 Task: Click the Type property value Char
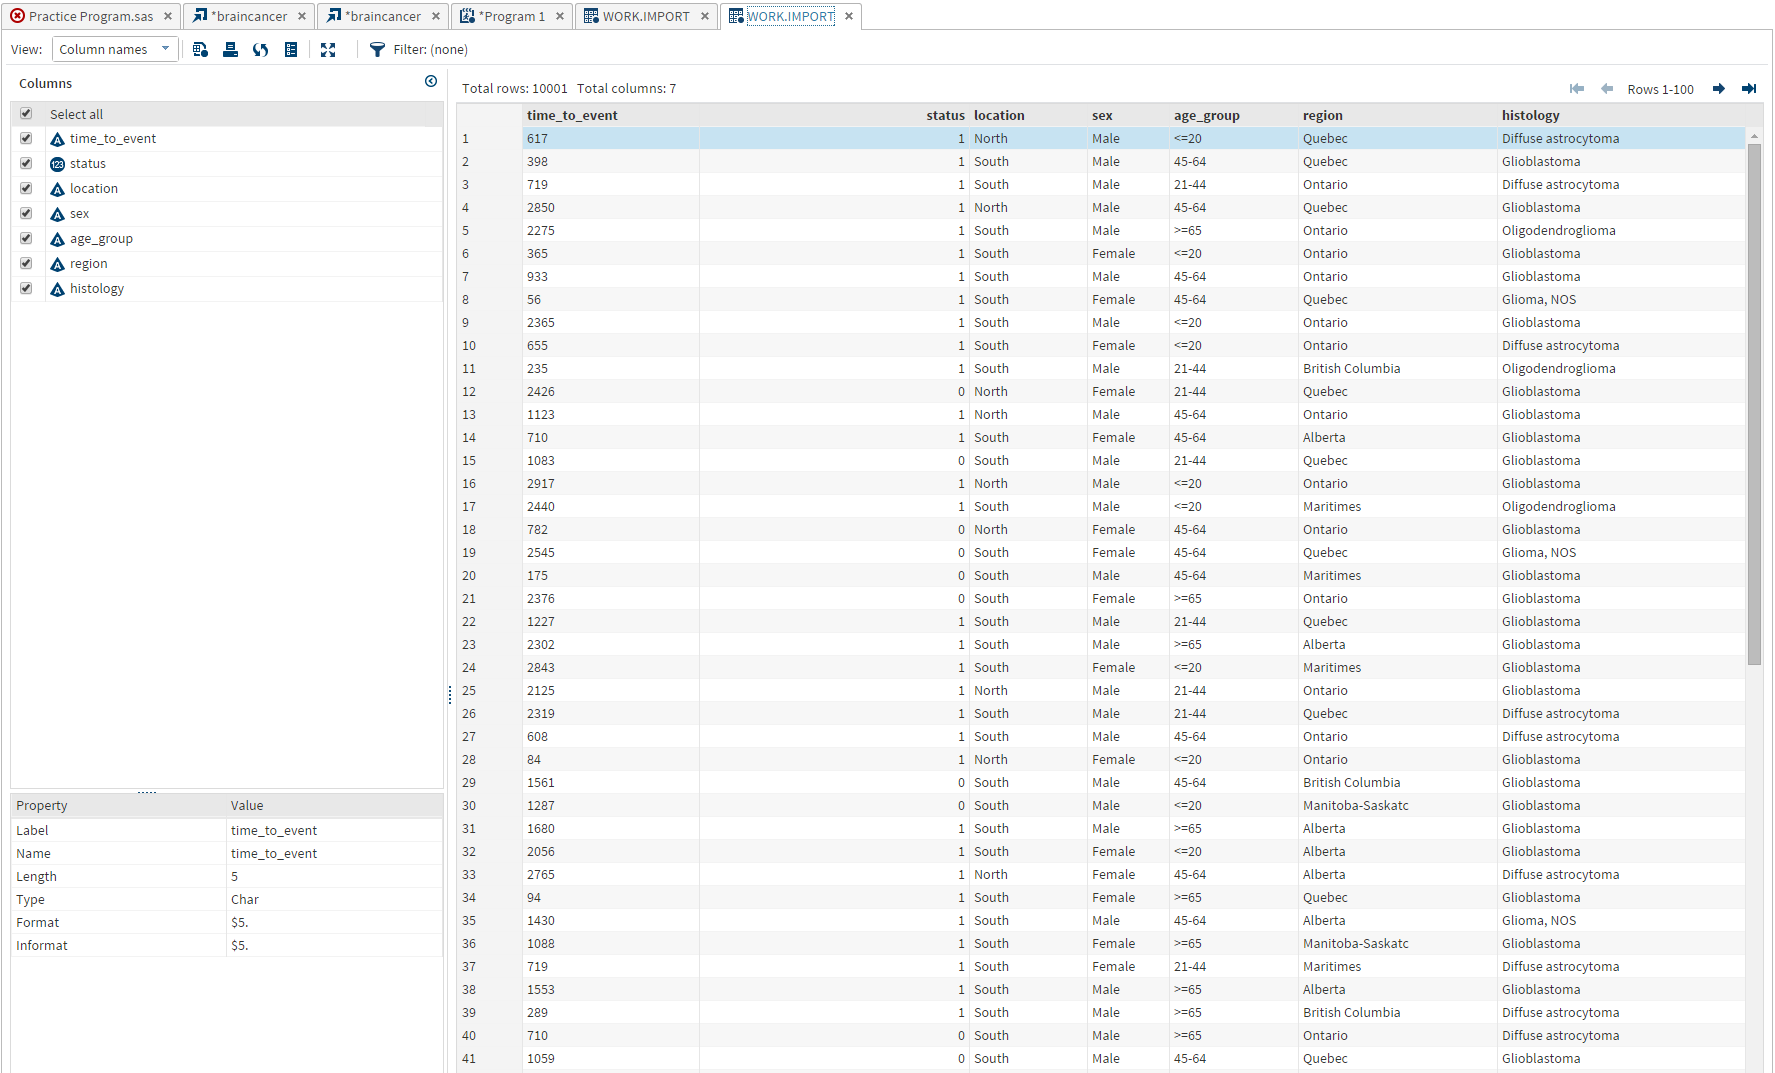click(x=245, y=900)
